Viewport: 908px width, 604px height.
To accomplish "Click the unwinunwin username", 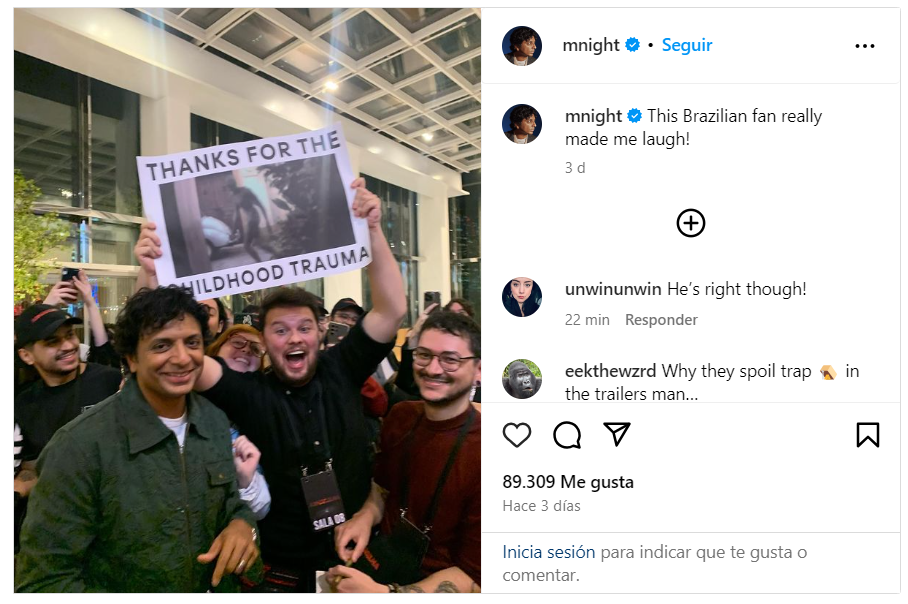I will (x=613, y=289).
